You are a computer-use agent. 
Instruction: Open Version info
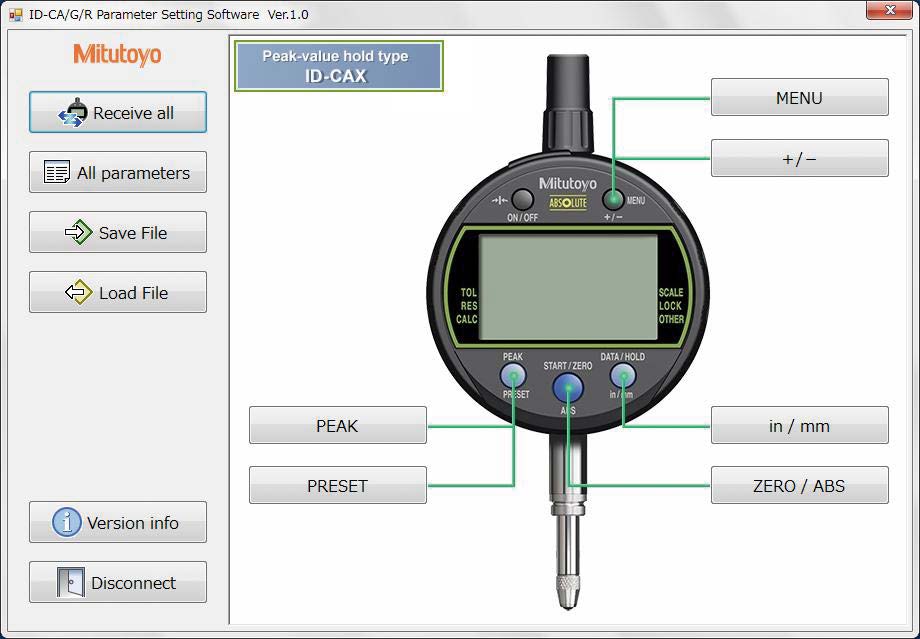(x=118, y=522)
